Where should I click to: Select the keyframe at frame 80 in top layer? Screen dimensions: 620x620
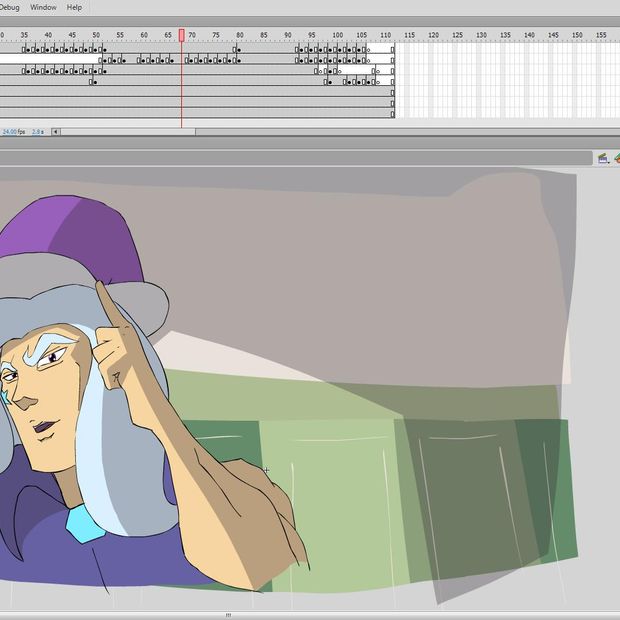point(238,49)
